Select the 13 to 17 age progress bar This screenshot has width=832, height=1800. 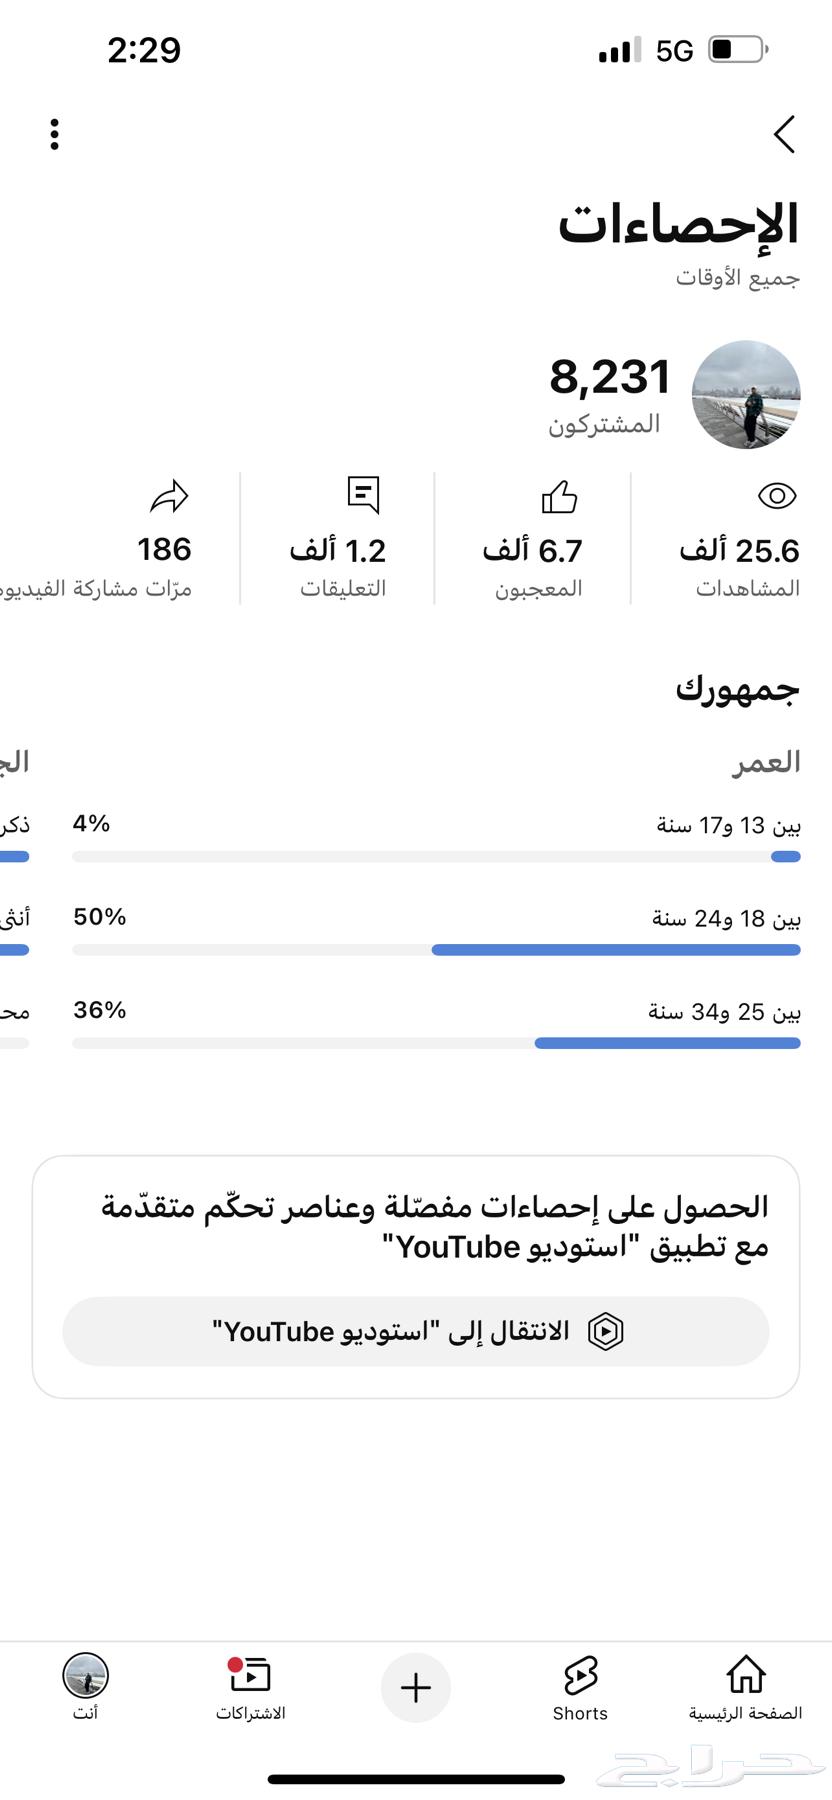(436, 857)
